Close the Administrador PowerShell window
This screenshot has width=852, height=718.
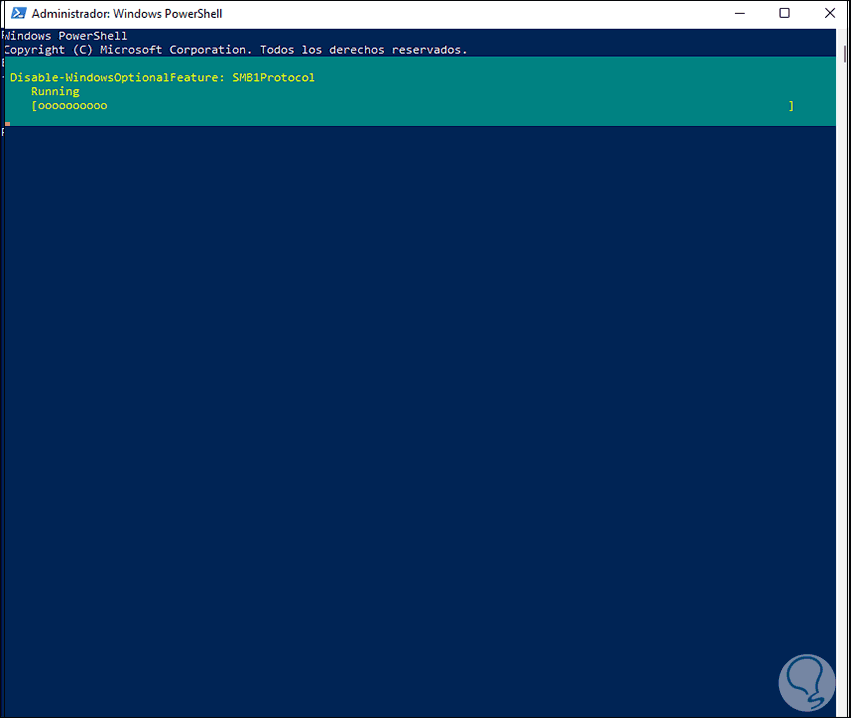[x=829, y=13]
